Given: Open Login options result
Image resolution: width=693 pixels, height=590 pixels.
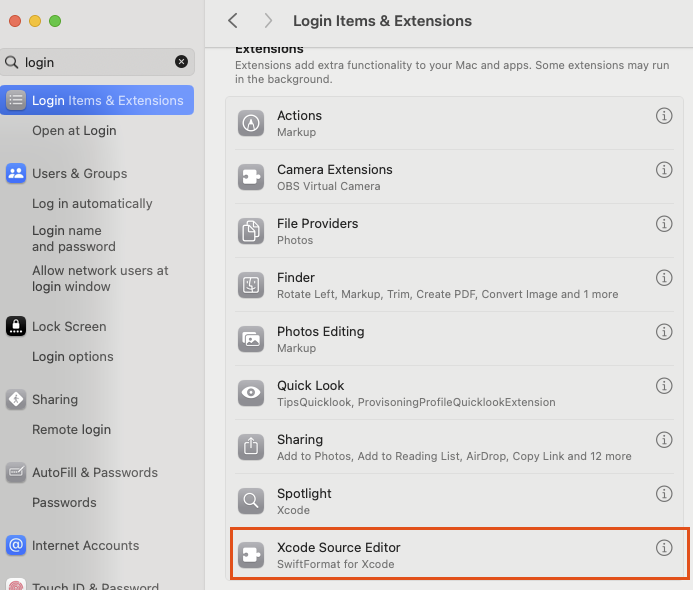Looking at the screenshot, I should click(73, 357).
